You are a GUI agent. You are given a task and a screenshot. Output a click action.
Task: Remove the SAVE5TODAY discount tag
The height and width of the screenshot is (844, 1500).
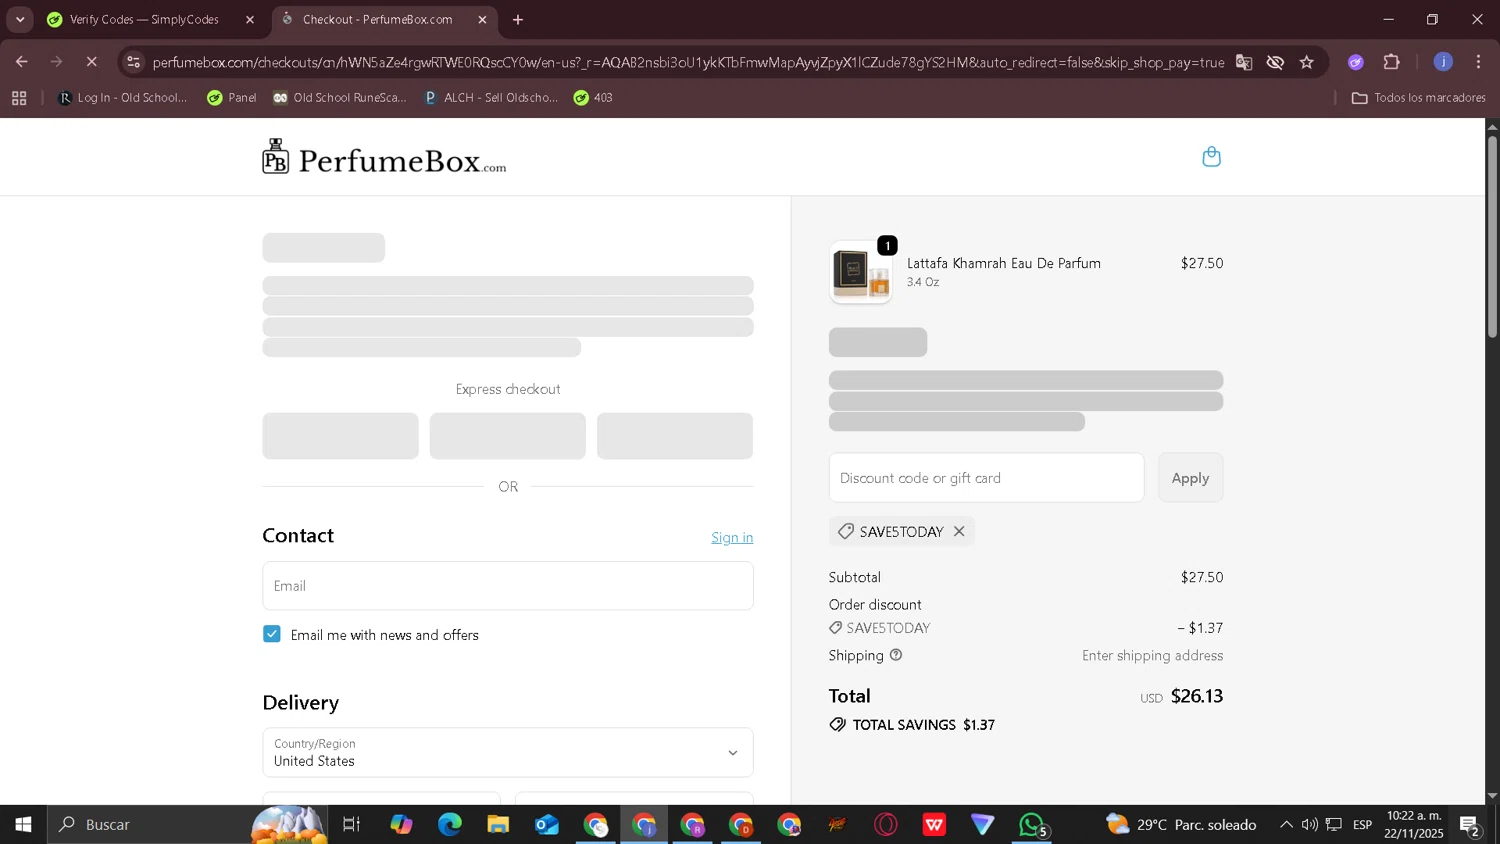(959, 531)
